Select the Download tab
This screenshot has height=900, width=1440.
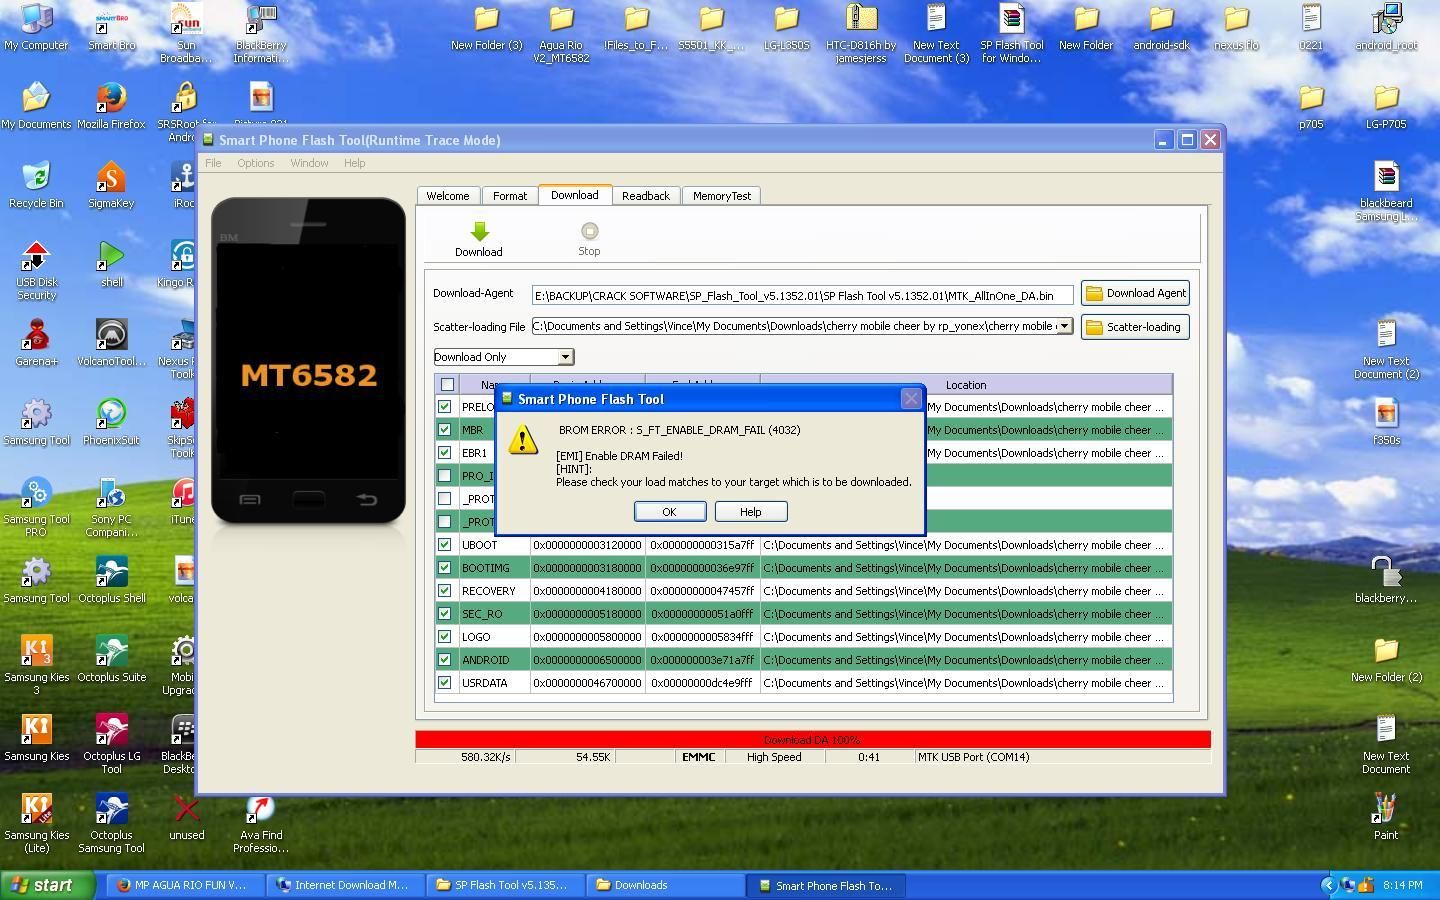pyautogui.click(x=574, y=195)
